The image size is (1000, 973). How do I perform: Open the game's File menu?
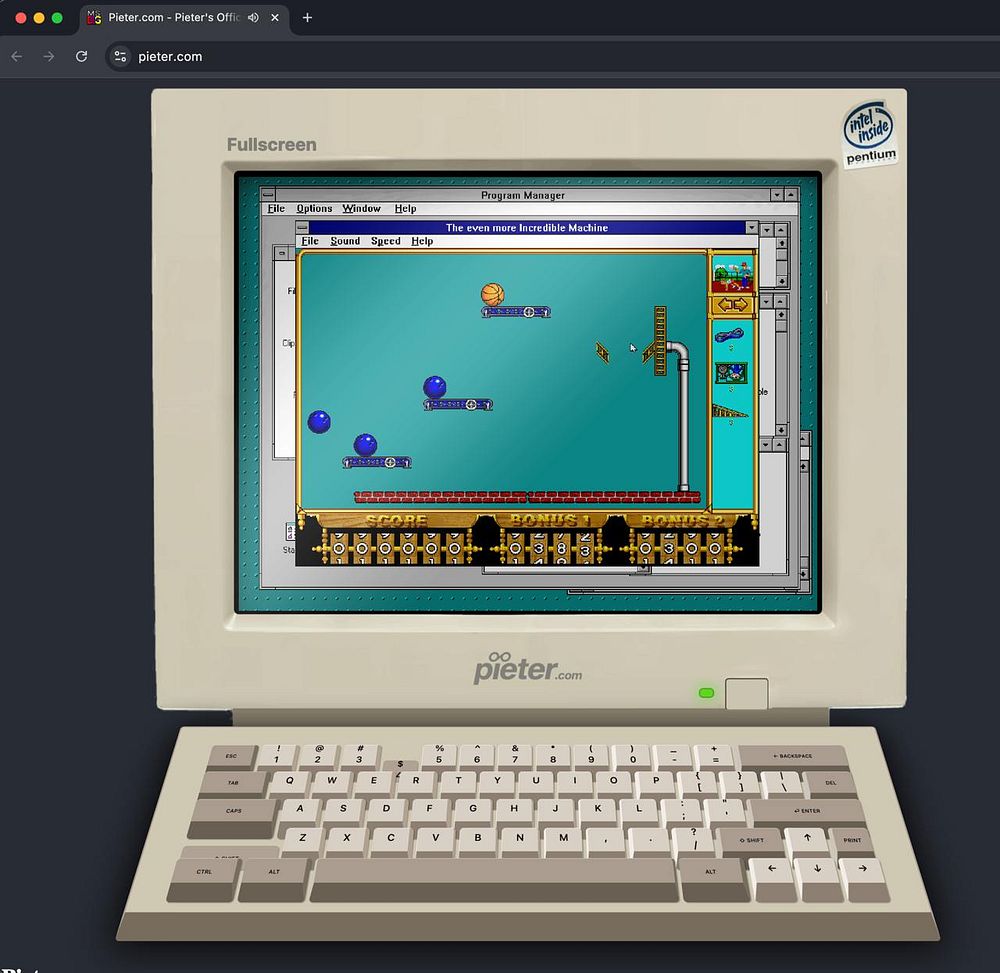click(310, 241)
